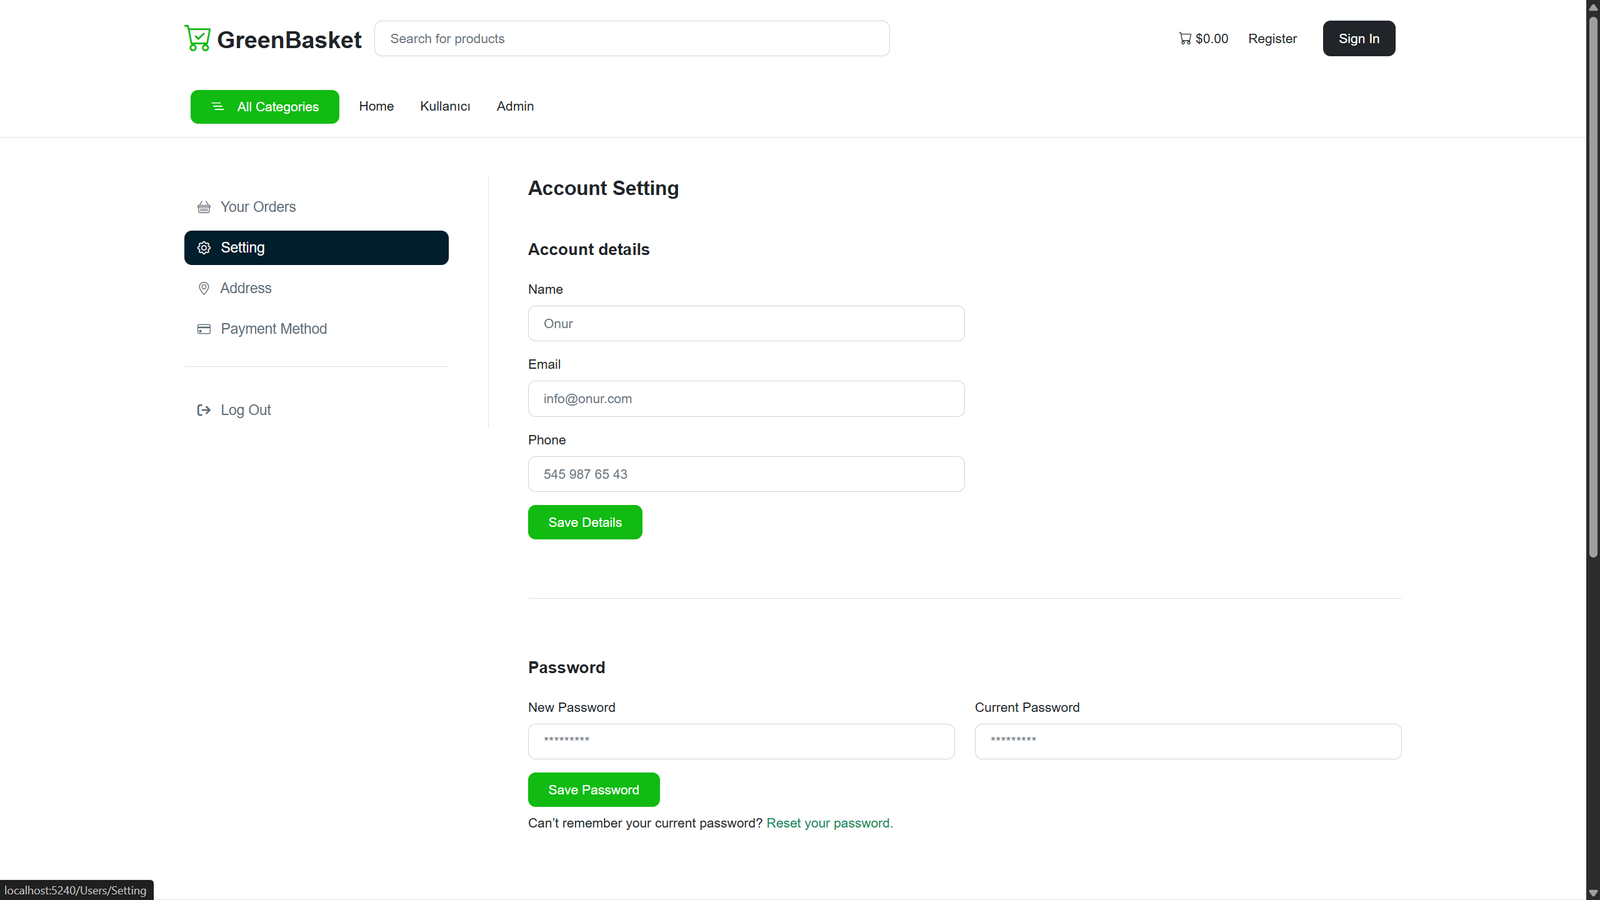Click the card icon for Payment Method
This screenshot has height=900, width=1600.
[x=204, y=329]
